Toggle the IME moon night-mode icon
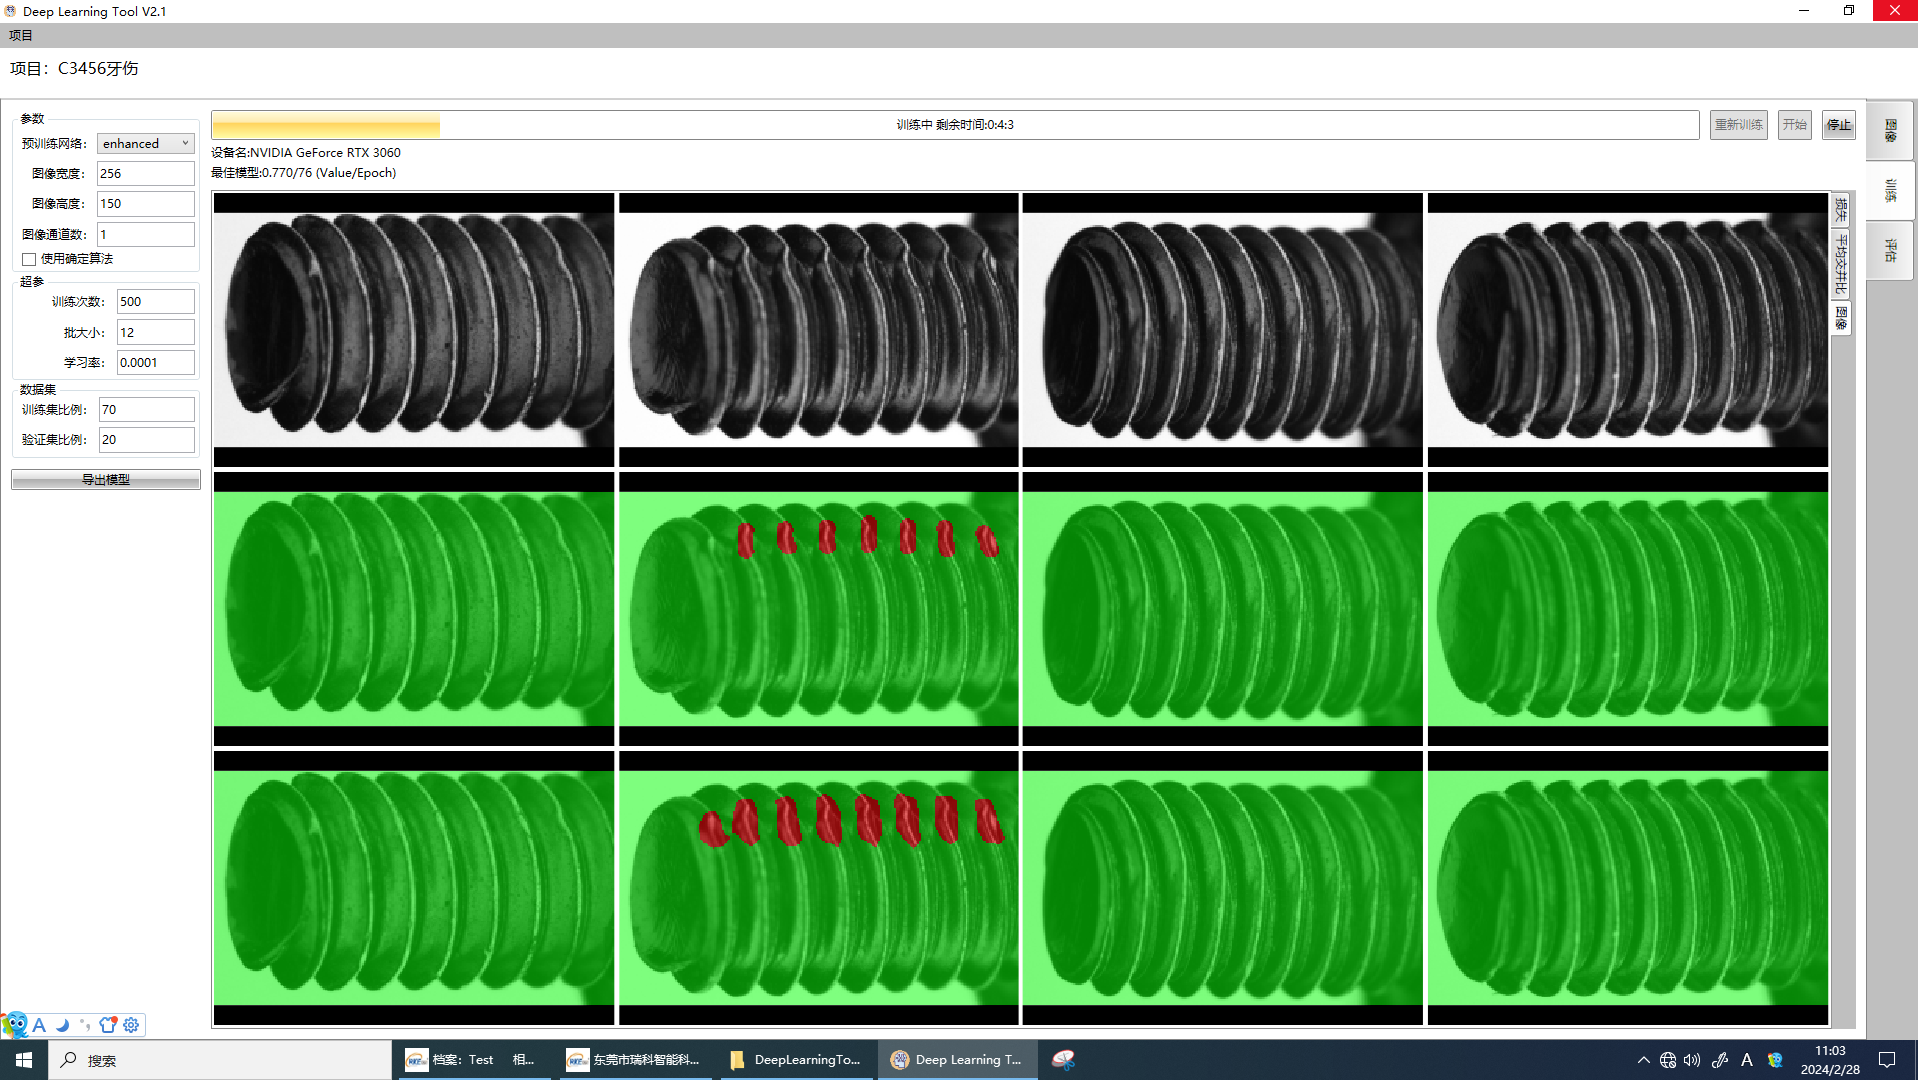This screenshot has width=1918, height=1080. (x=62, y=1025)
